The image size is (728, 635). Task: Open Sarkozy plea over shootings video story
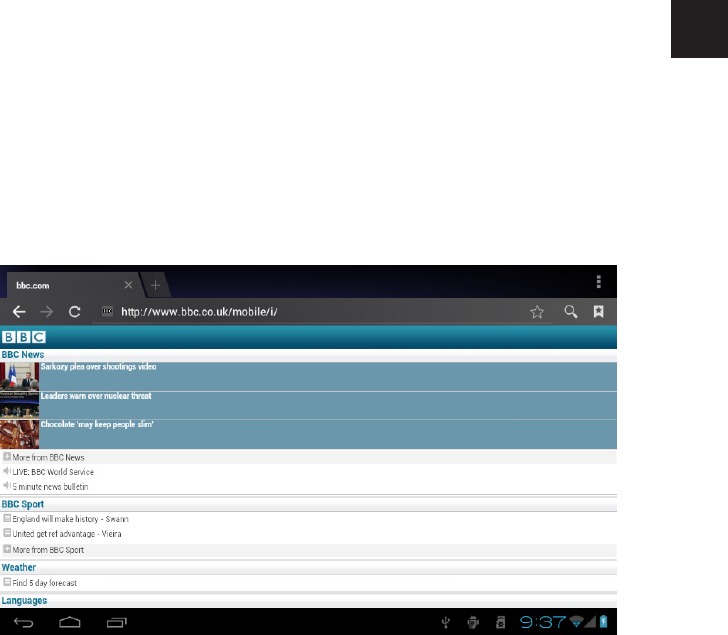click(98, 367)
